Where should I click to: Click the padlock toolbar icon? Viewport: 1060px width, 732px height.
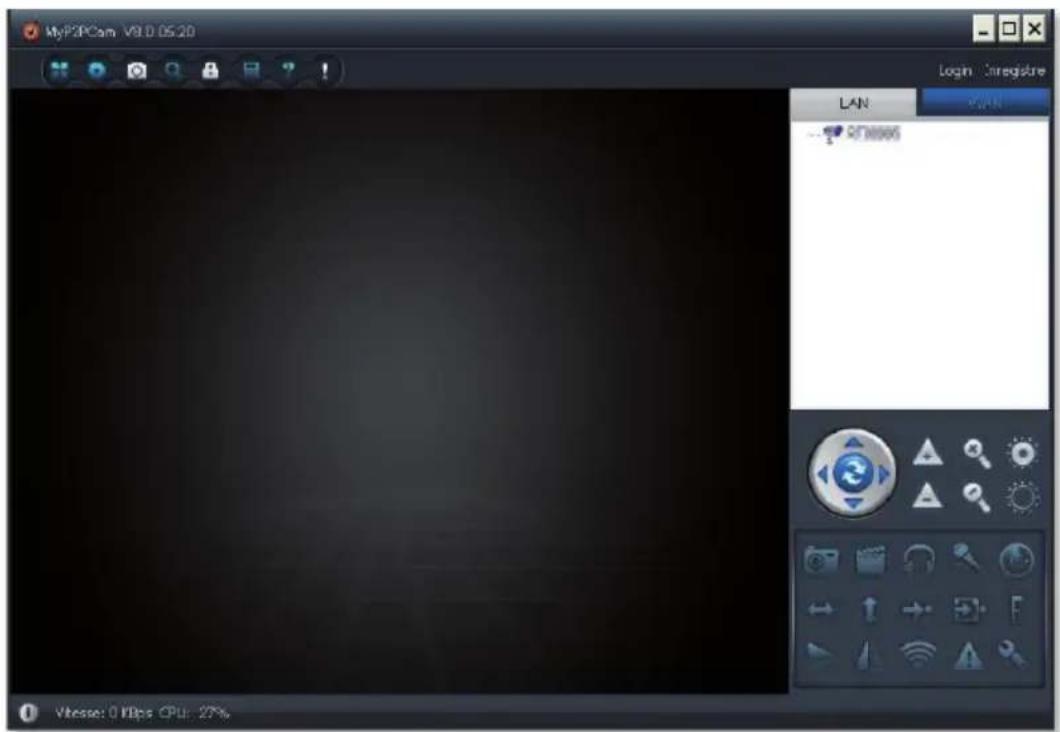[x=210, y=70]
